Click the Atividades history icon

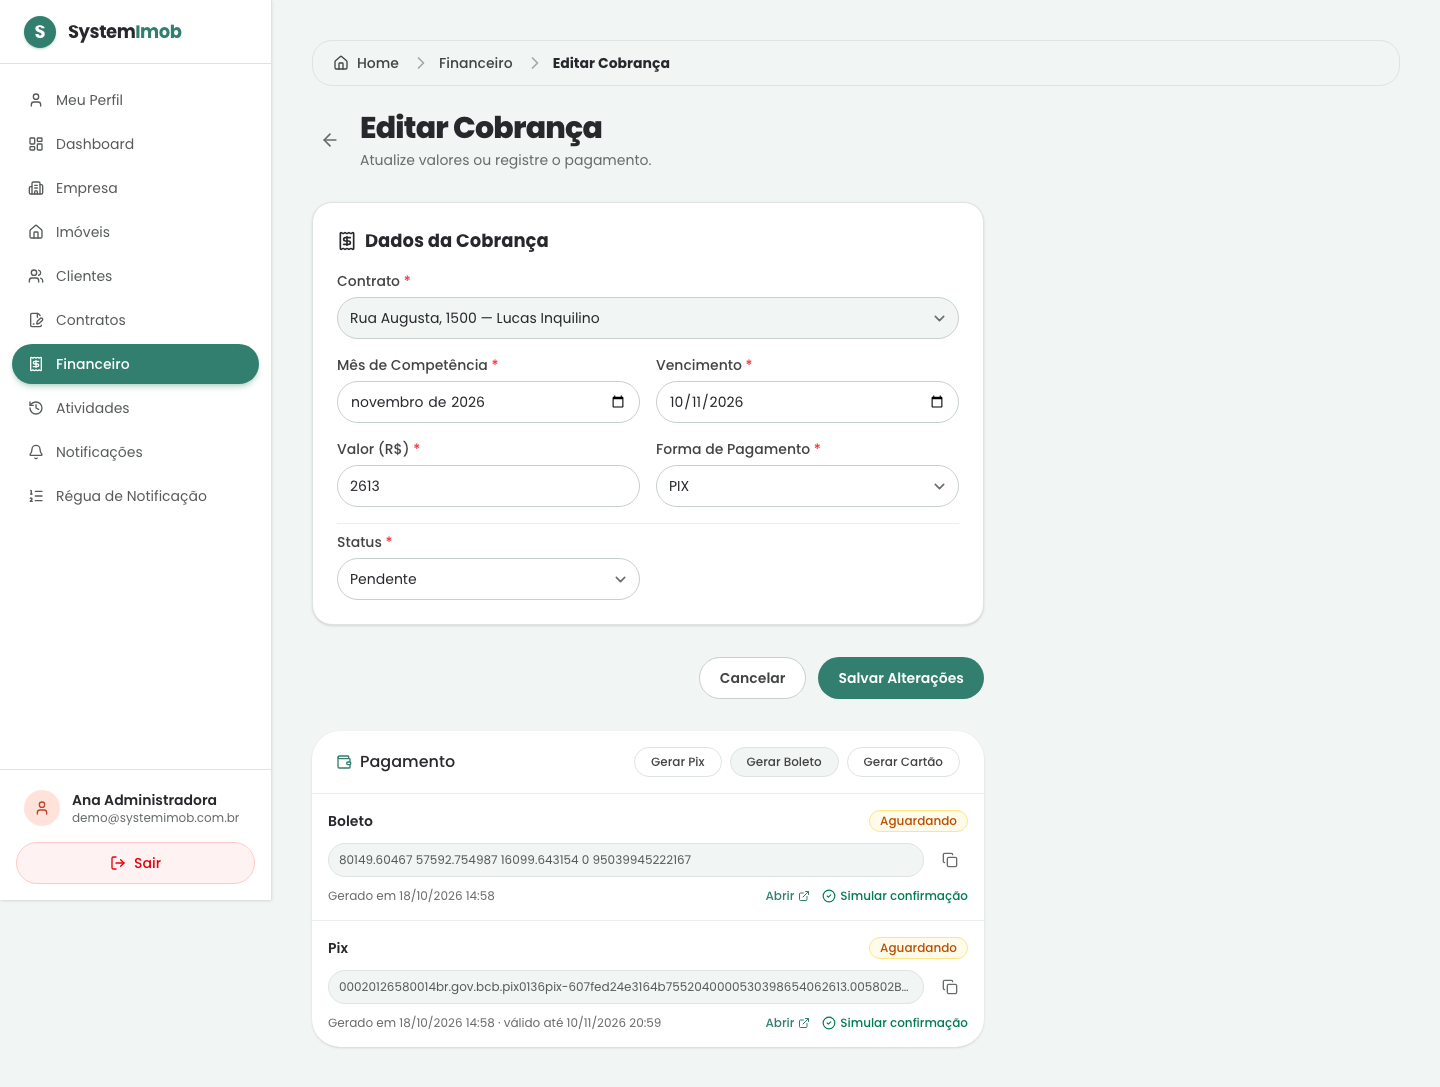36,408
